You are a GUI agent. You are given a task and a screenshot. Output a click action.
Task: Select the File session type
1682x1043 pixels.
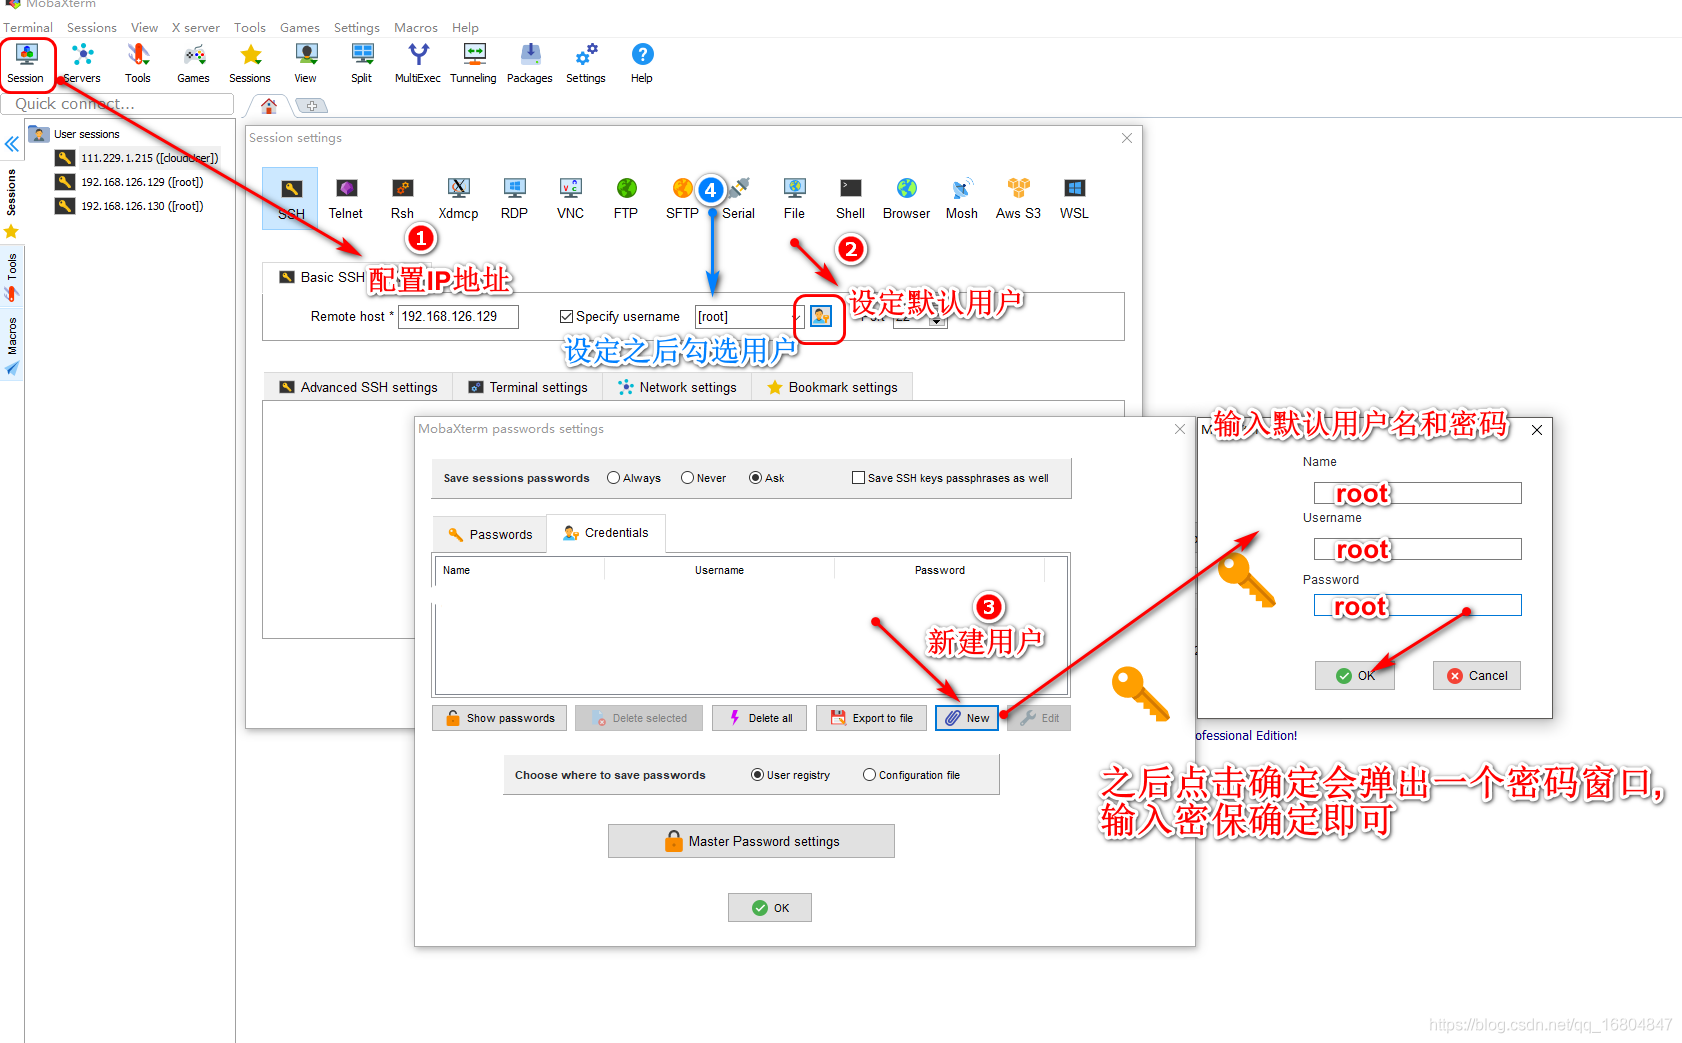coord(794,198)
